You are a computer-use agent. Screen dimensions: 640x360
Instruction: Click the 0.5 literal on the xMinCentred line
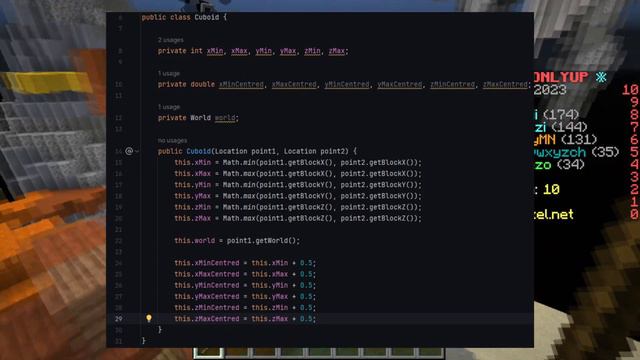click(306, 263)
